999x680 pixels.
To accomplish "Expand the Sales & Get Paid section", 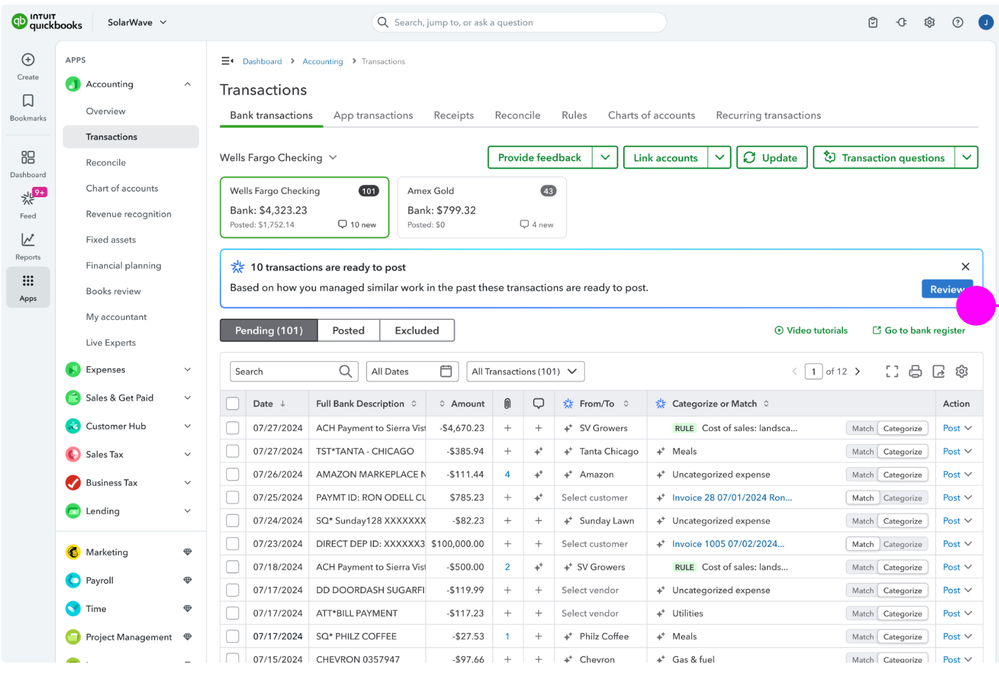I will click(x=187, y=398).
